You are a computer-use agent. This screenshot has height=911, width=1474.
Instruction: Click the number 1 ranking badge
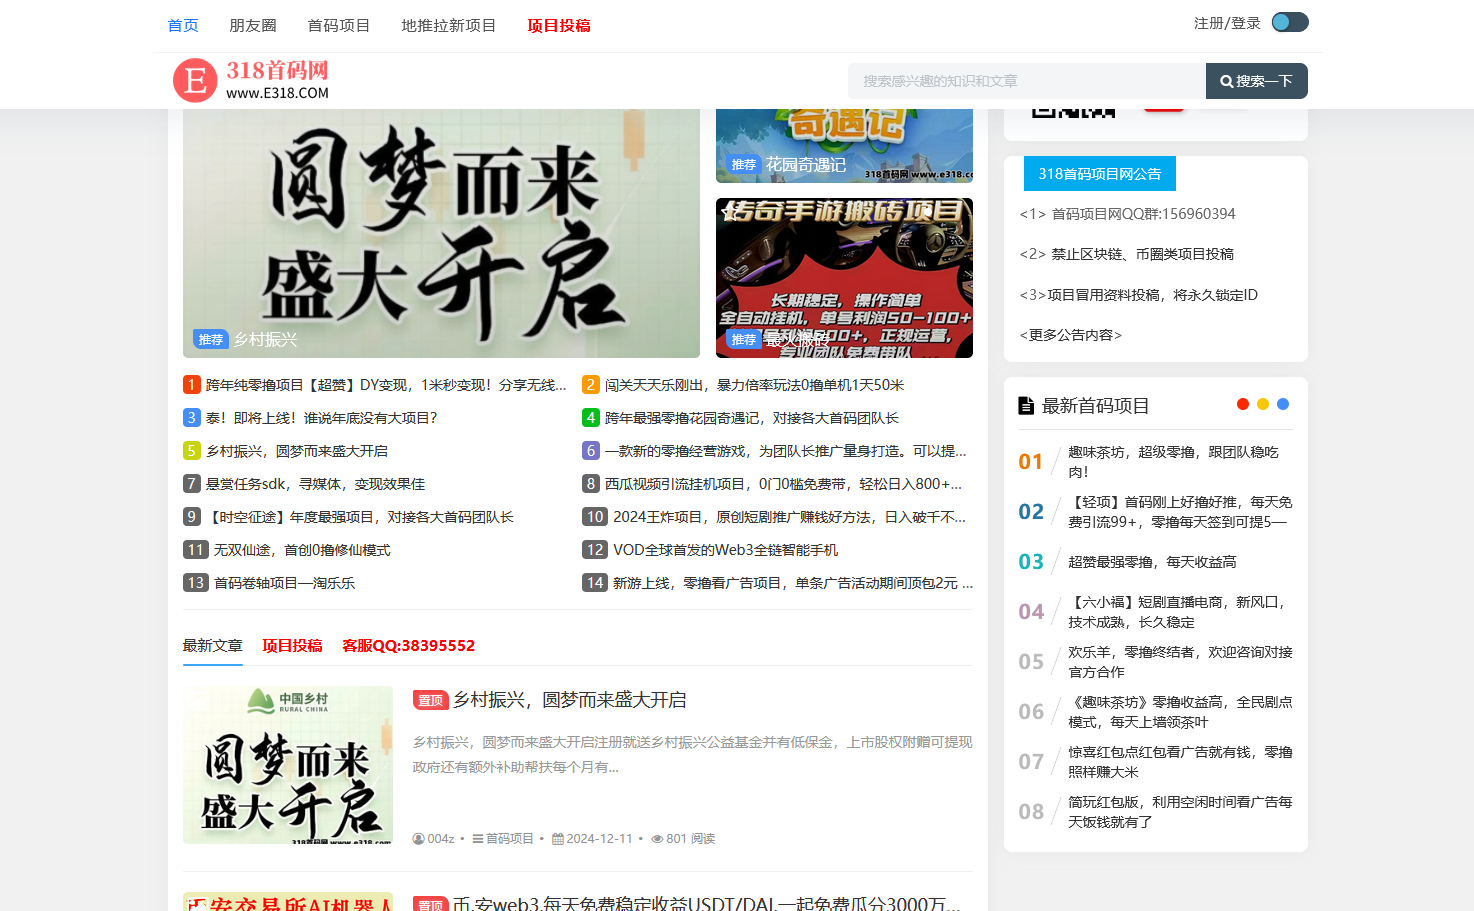pyautogui.click(x=192, y=385)
